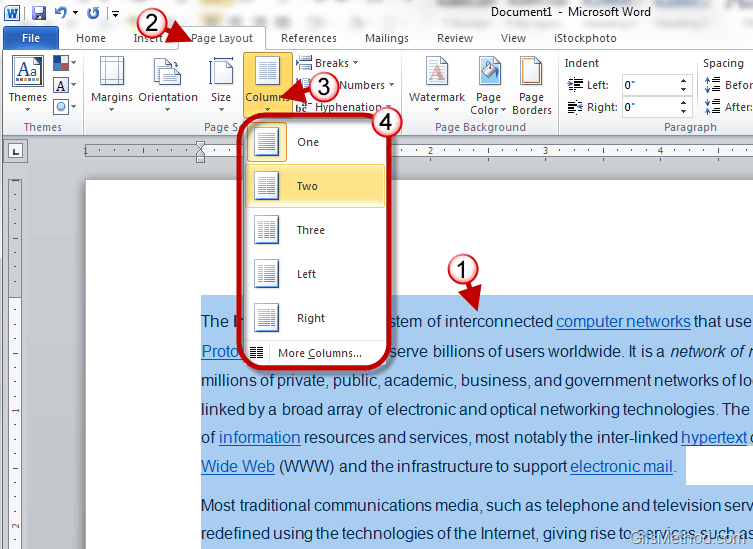Open the Hyphenation dropdown

click(x=343, y=107)
